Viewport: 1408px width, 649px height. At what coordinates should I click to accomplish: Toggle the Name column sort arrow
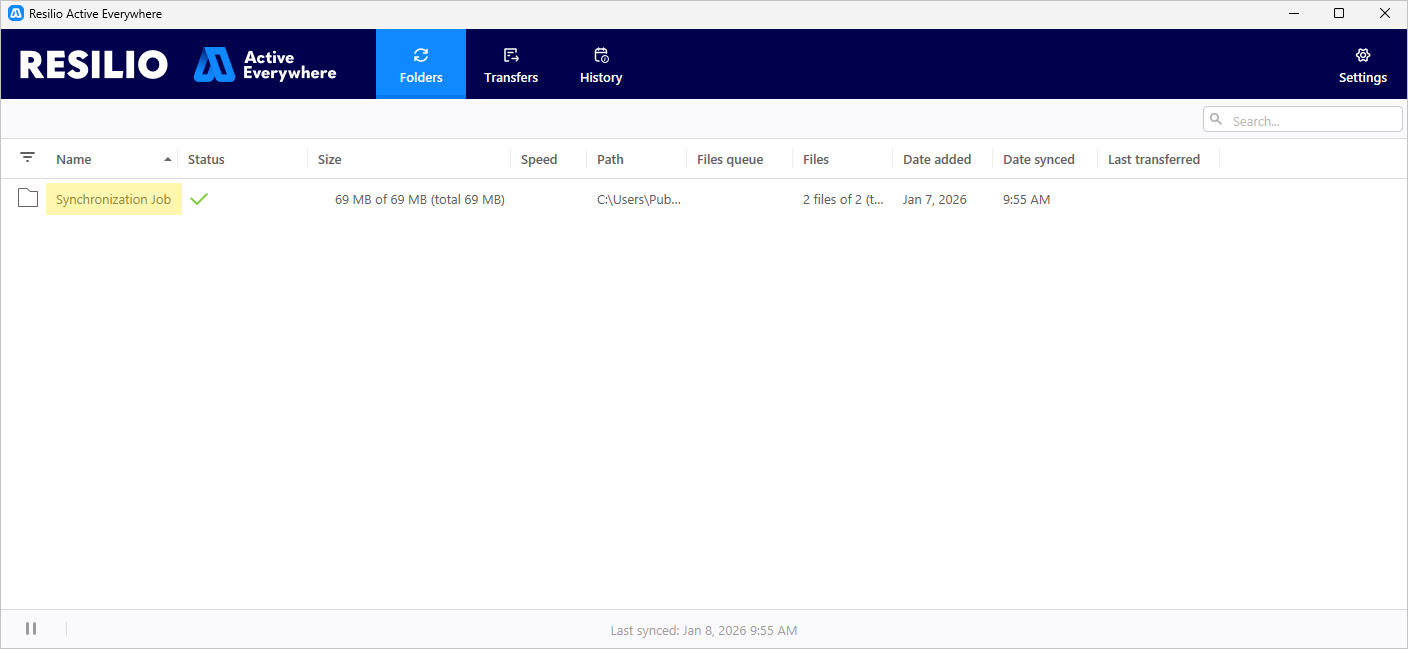click(167, 160)
